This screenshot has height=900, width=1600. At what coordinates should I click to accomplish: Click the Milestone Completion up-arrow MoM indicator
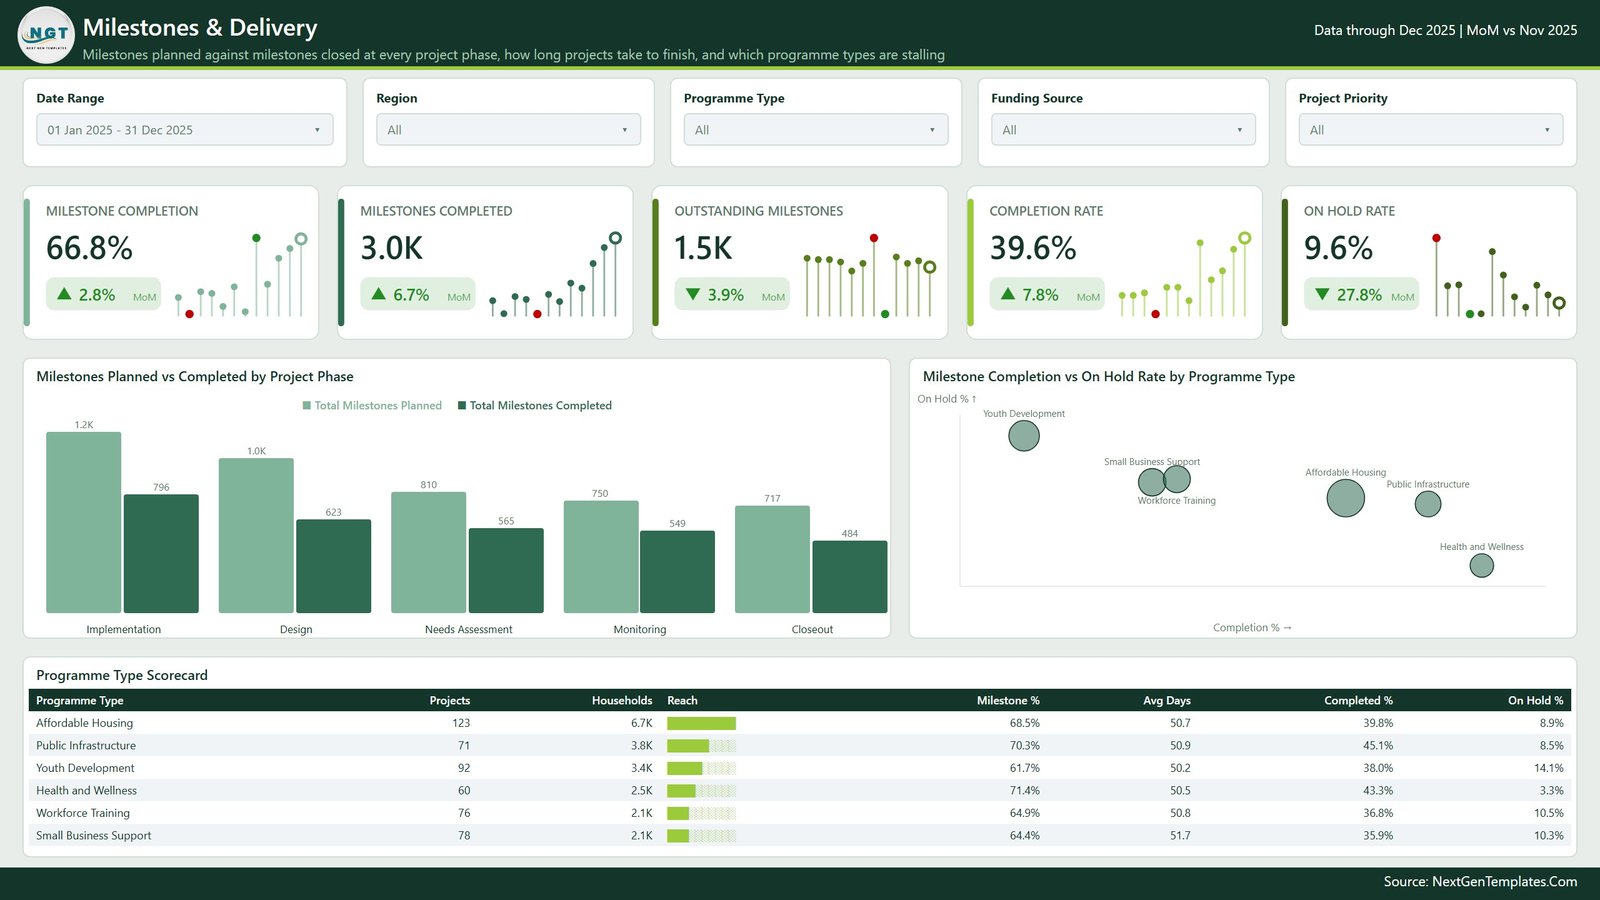click(x=103, y=294)
